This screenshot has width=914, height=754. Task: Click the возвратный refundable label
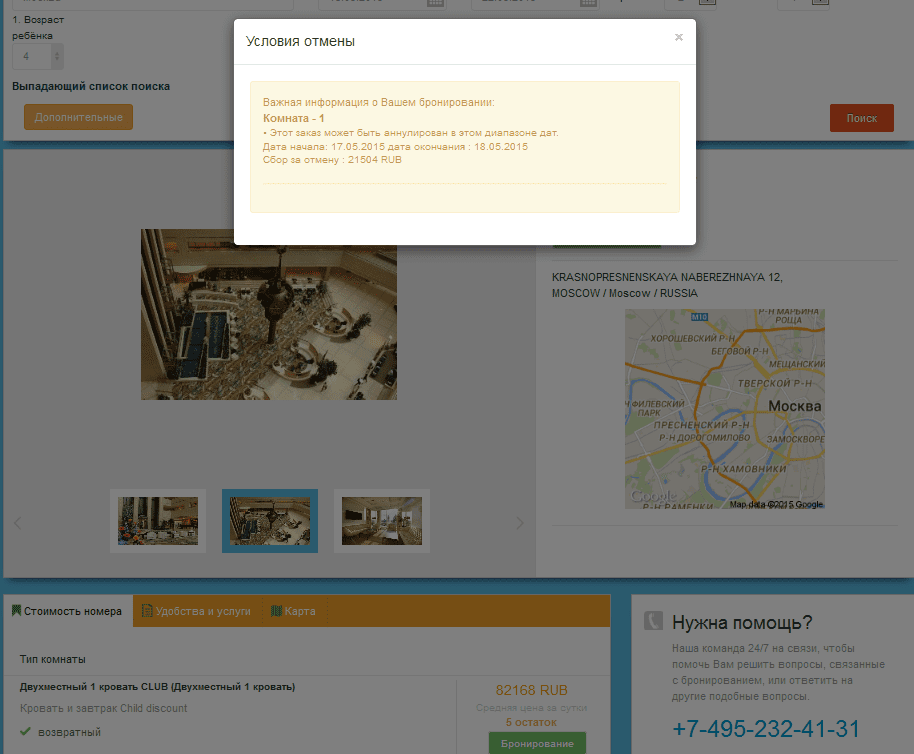[x=69, y=732]
